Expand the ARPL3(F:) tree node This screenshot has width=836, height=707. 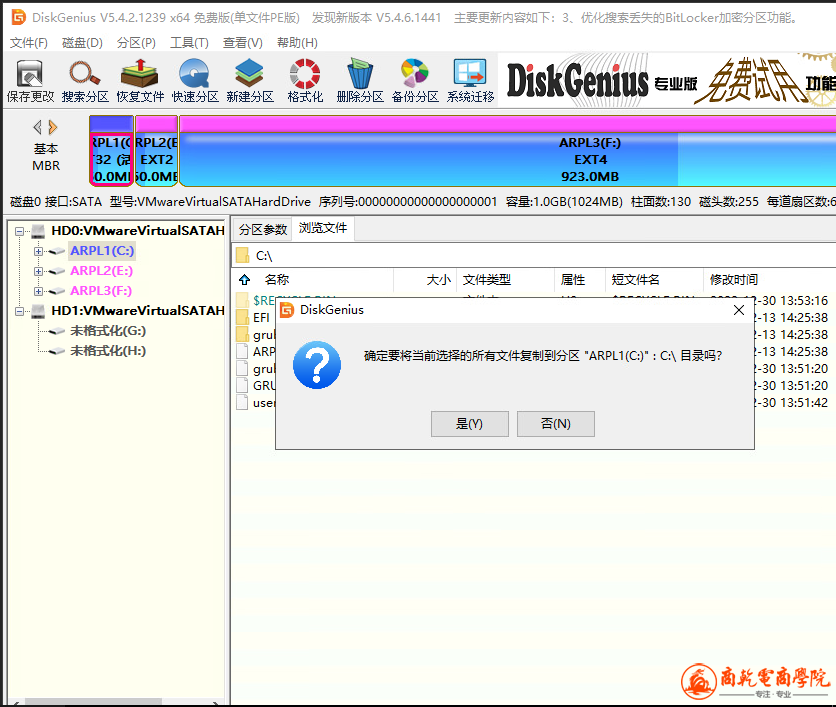38,291
